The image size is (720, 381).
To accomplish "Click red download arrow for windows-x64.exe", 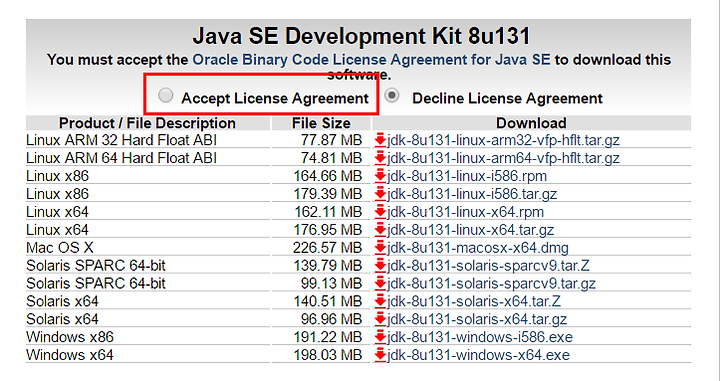I will coord(380,355).
